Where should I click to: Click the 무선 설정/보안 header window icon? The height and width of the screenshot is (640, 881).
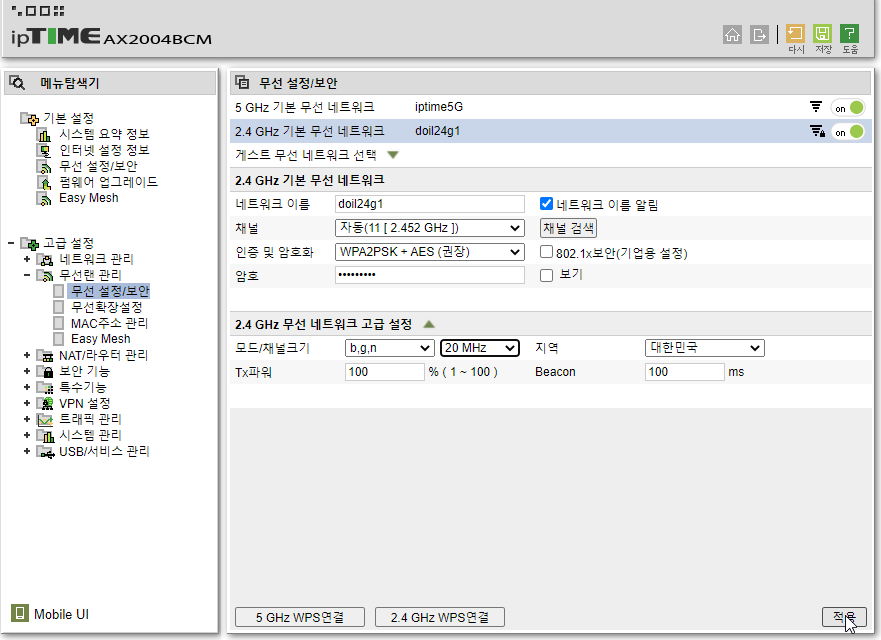[x=242, y=82]
